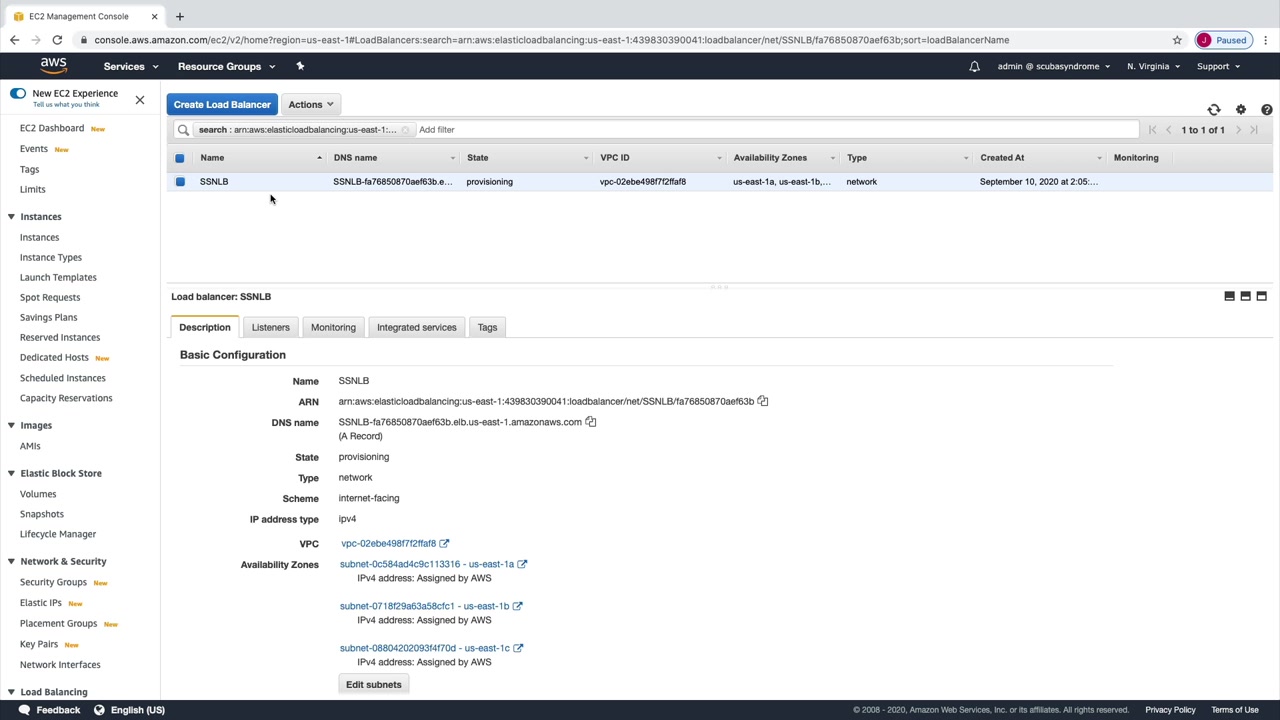Image resolution: width=1280 pixels, height=720 pixels.
Task: Open the AWS home logo
Action: pyautogui.click(x=54, y=66)
